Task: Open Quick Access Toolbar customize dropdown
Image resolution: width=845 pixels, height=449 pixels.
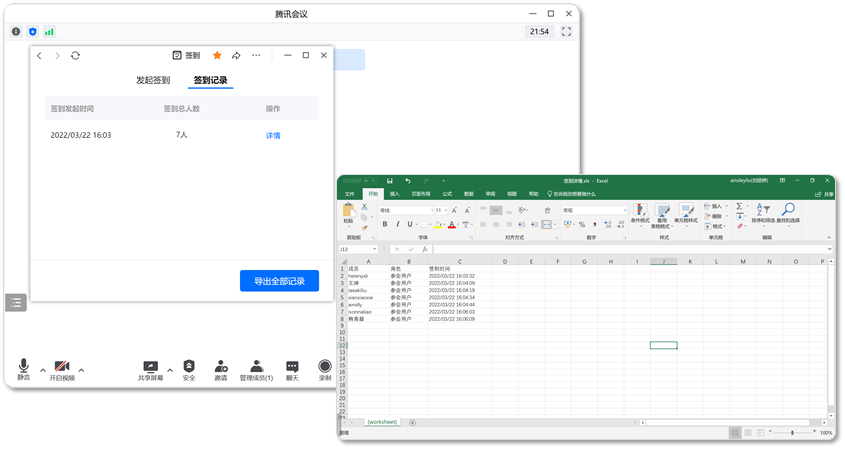Action: [444, 181]
